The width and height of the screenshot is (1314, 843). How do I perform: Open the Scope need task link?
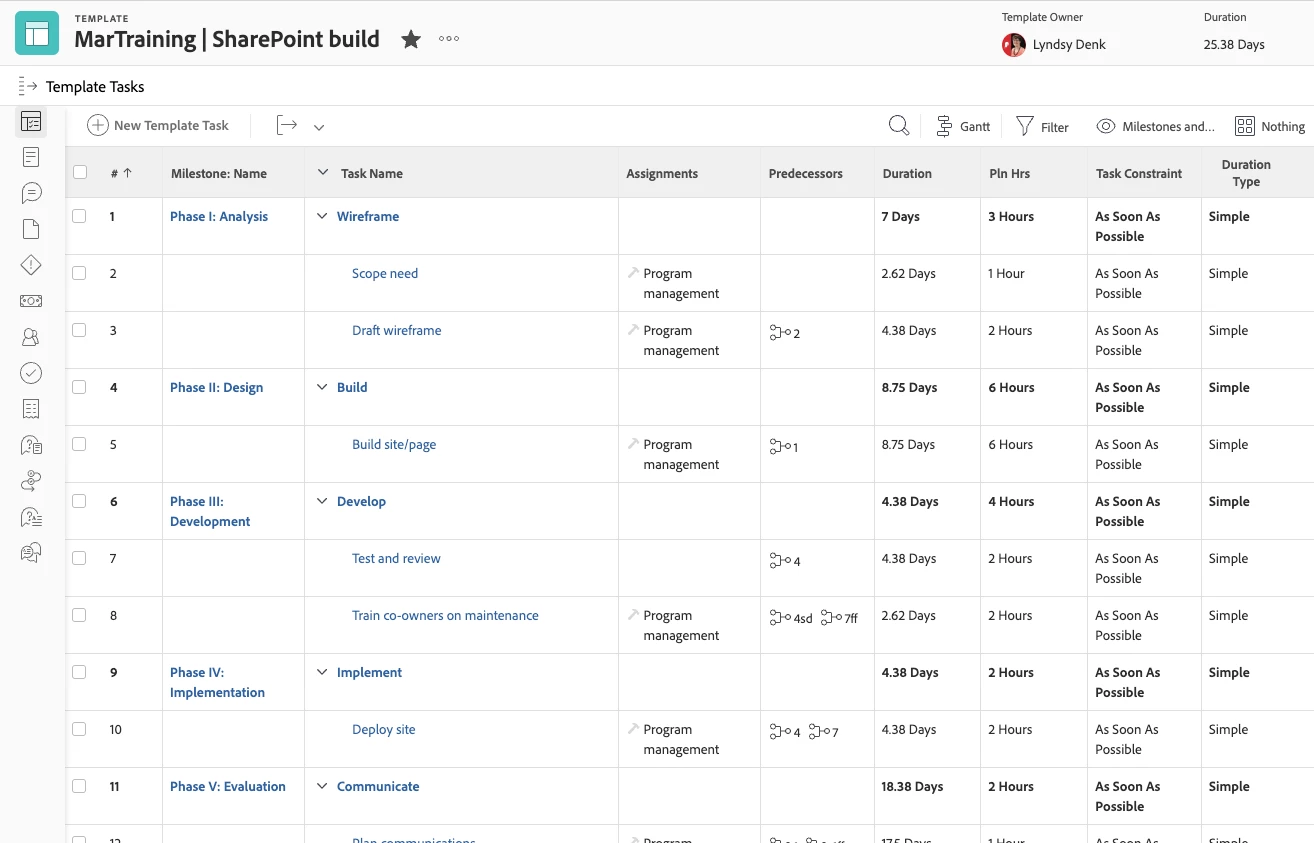[x=385, y=273]
